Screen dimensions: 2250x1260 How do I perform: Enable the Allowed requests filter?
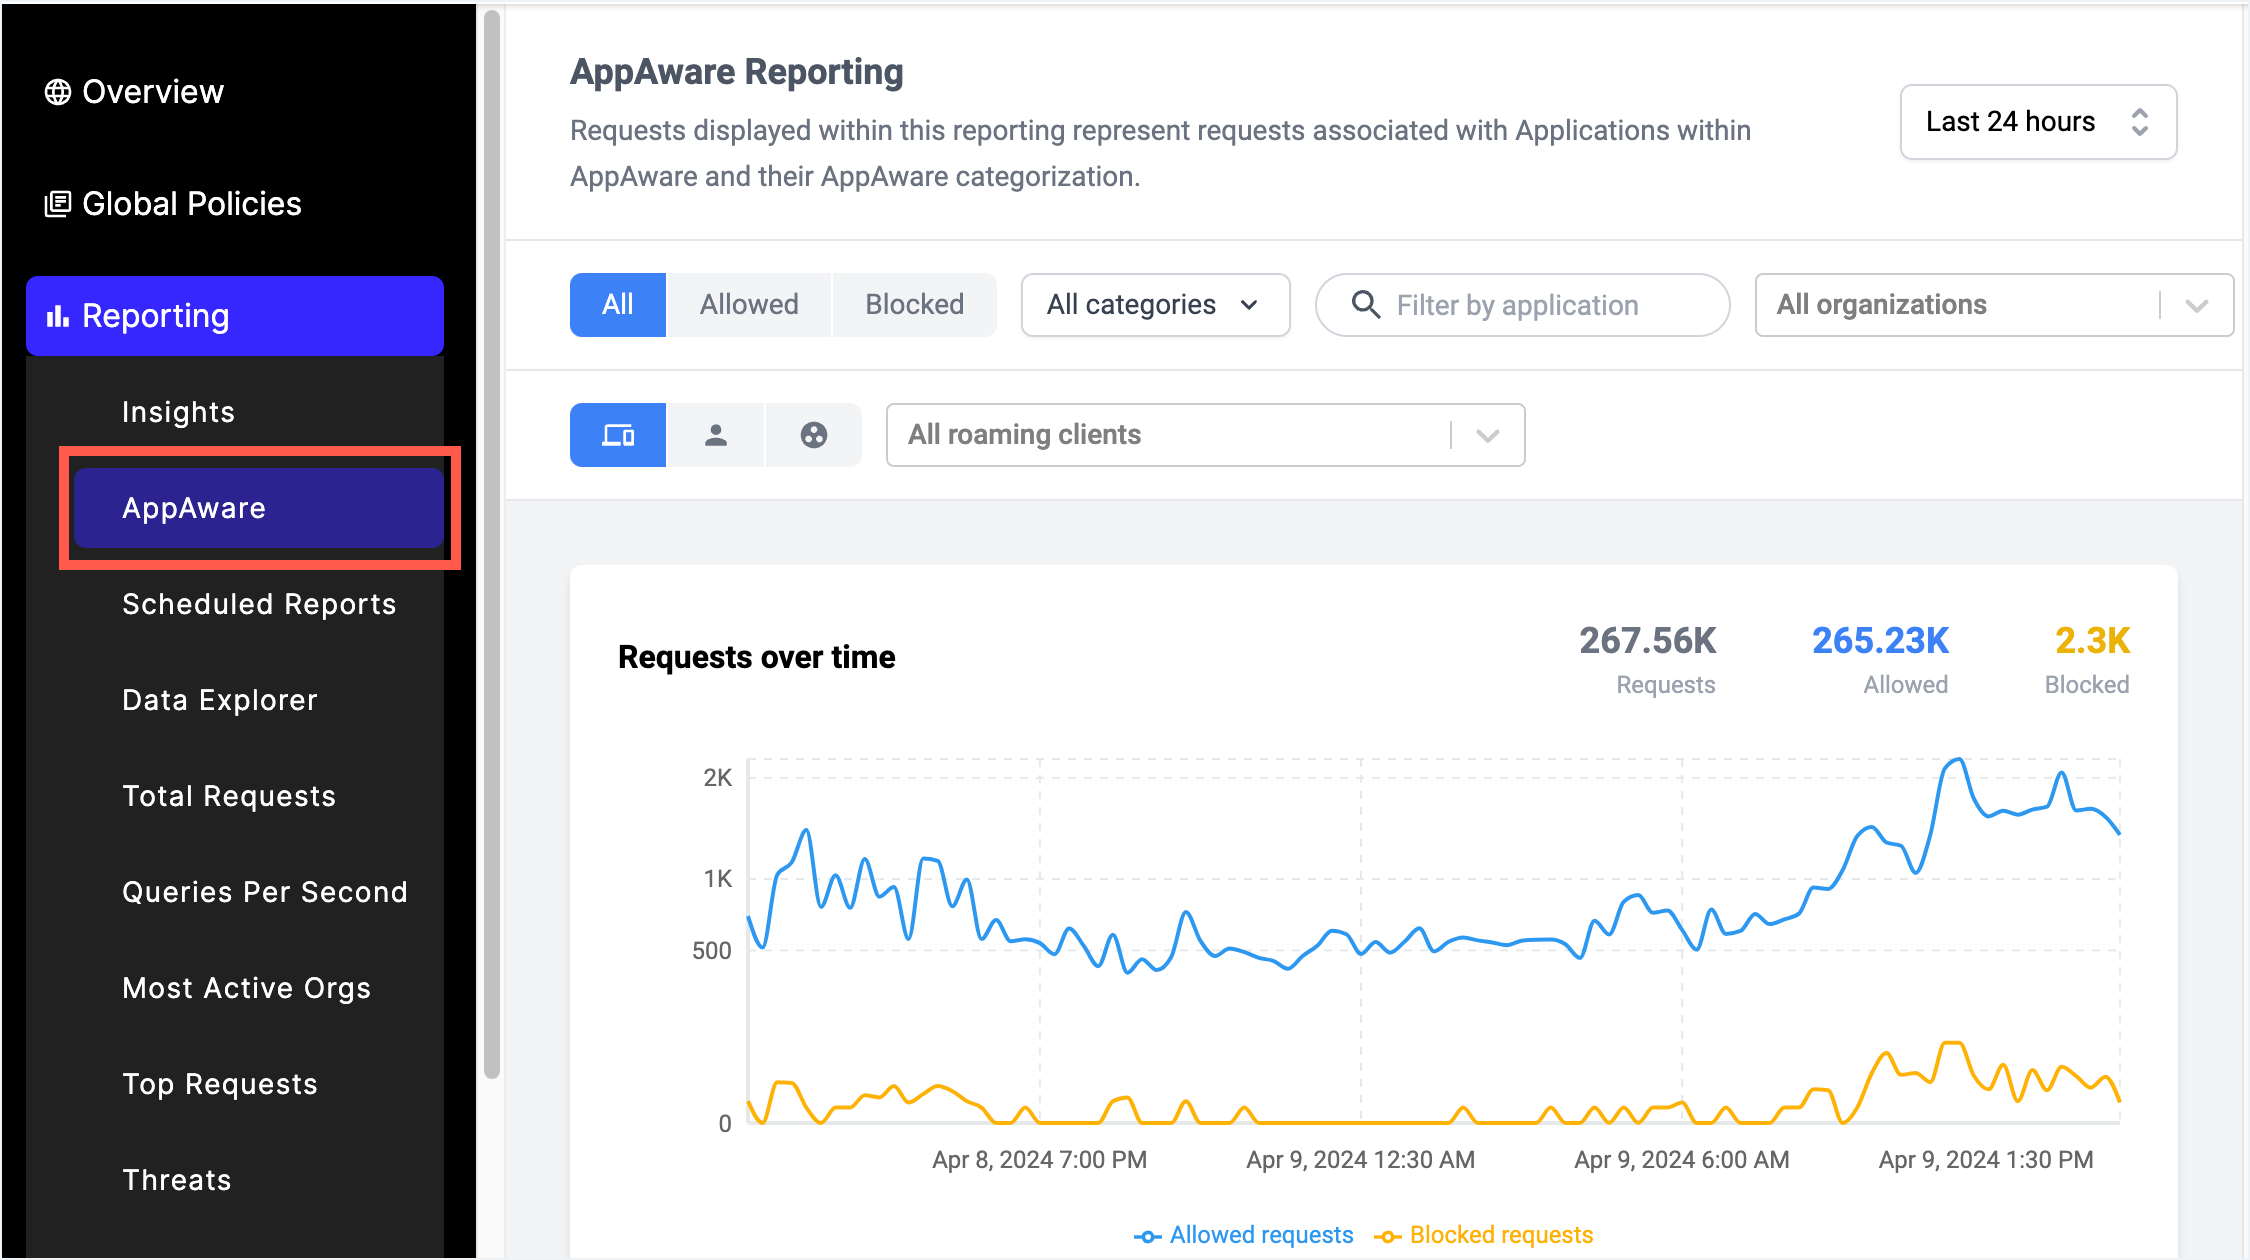tap(748, 304)
